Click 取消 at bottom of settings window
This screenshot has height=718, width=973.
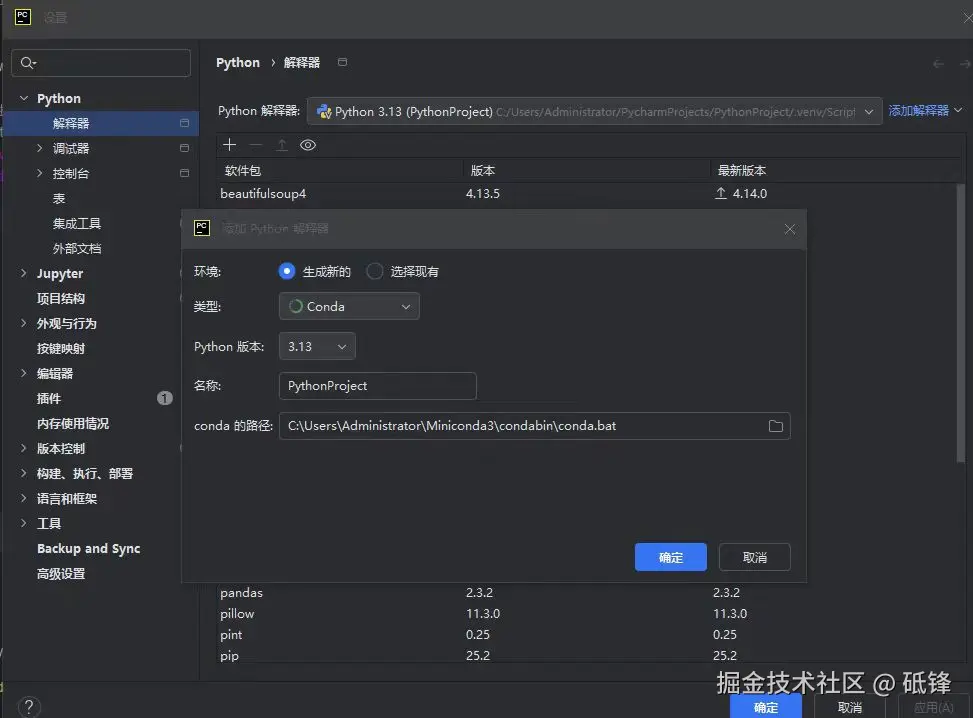850,707
